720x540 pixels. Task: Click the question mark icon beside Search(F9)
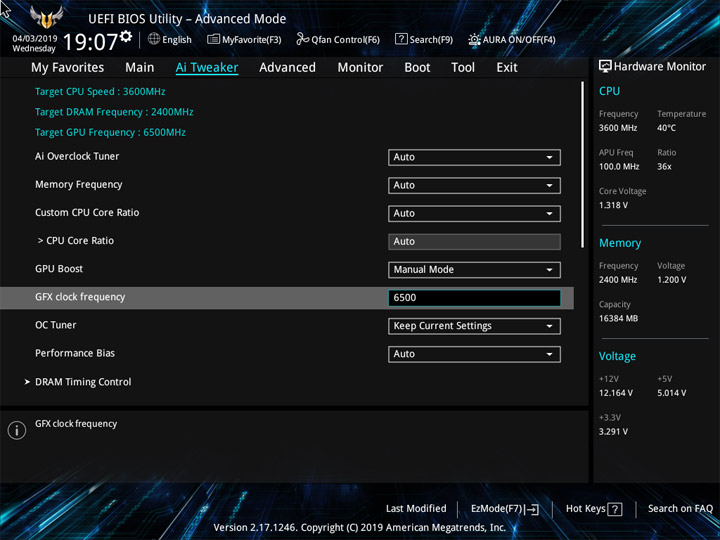401,39
